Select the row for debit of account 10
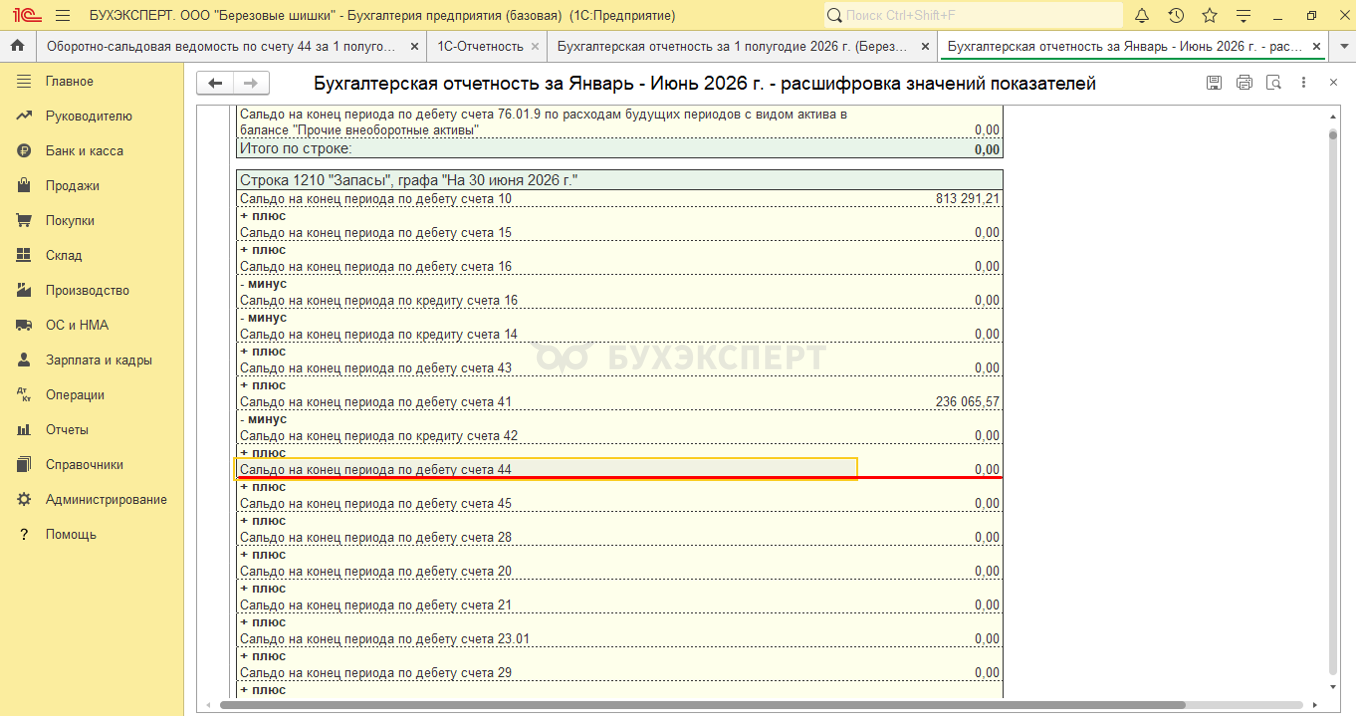The image size is (1356, 716). (620, 199)
